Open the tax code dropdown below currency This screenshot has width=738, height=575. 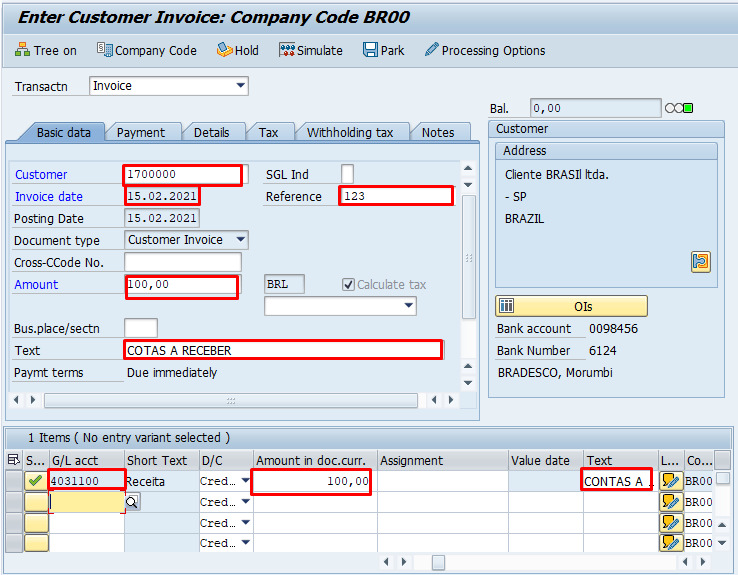[407, 306]
